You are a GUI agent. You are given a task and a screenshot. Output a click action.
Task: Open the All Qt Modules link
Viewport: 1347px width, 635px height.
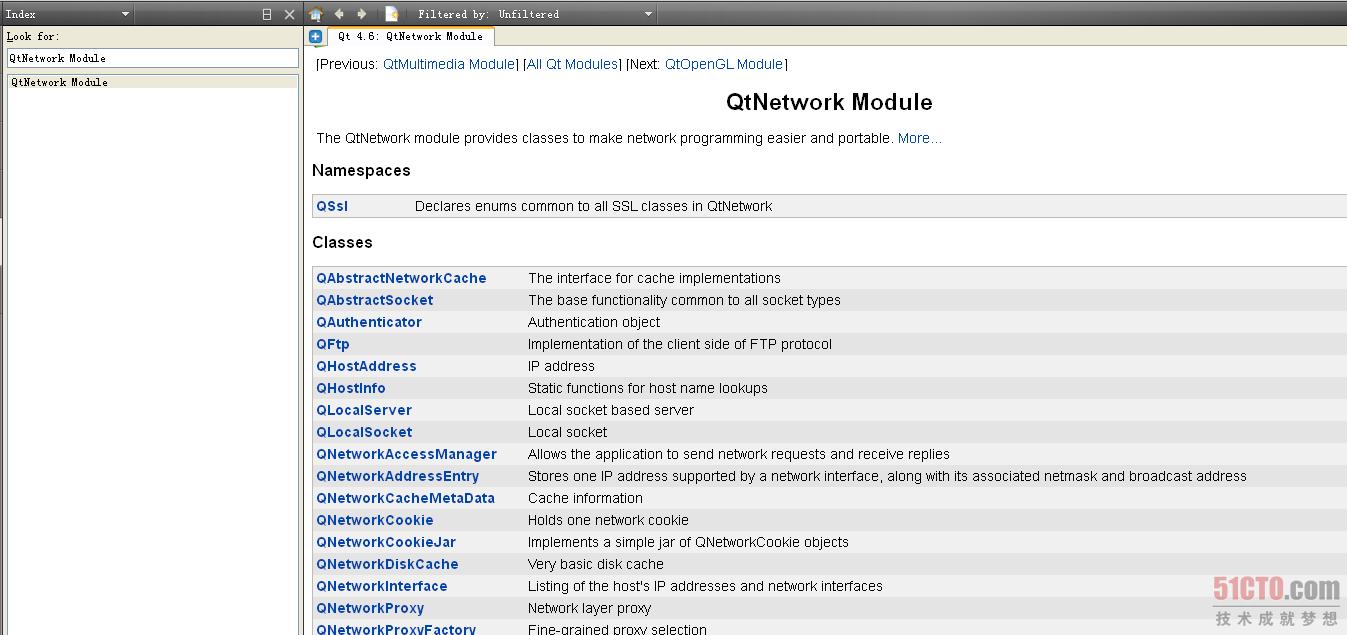pos(573,64)
